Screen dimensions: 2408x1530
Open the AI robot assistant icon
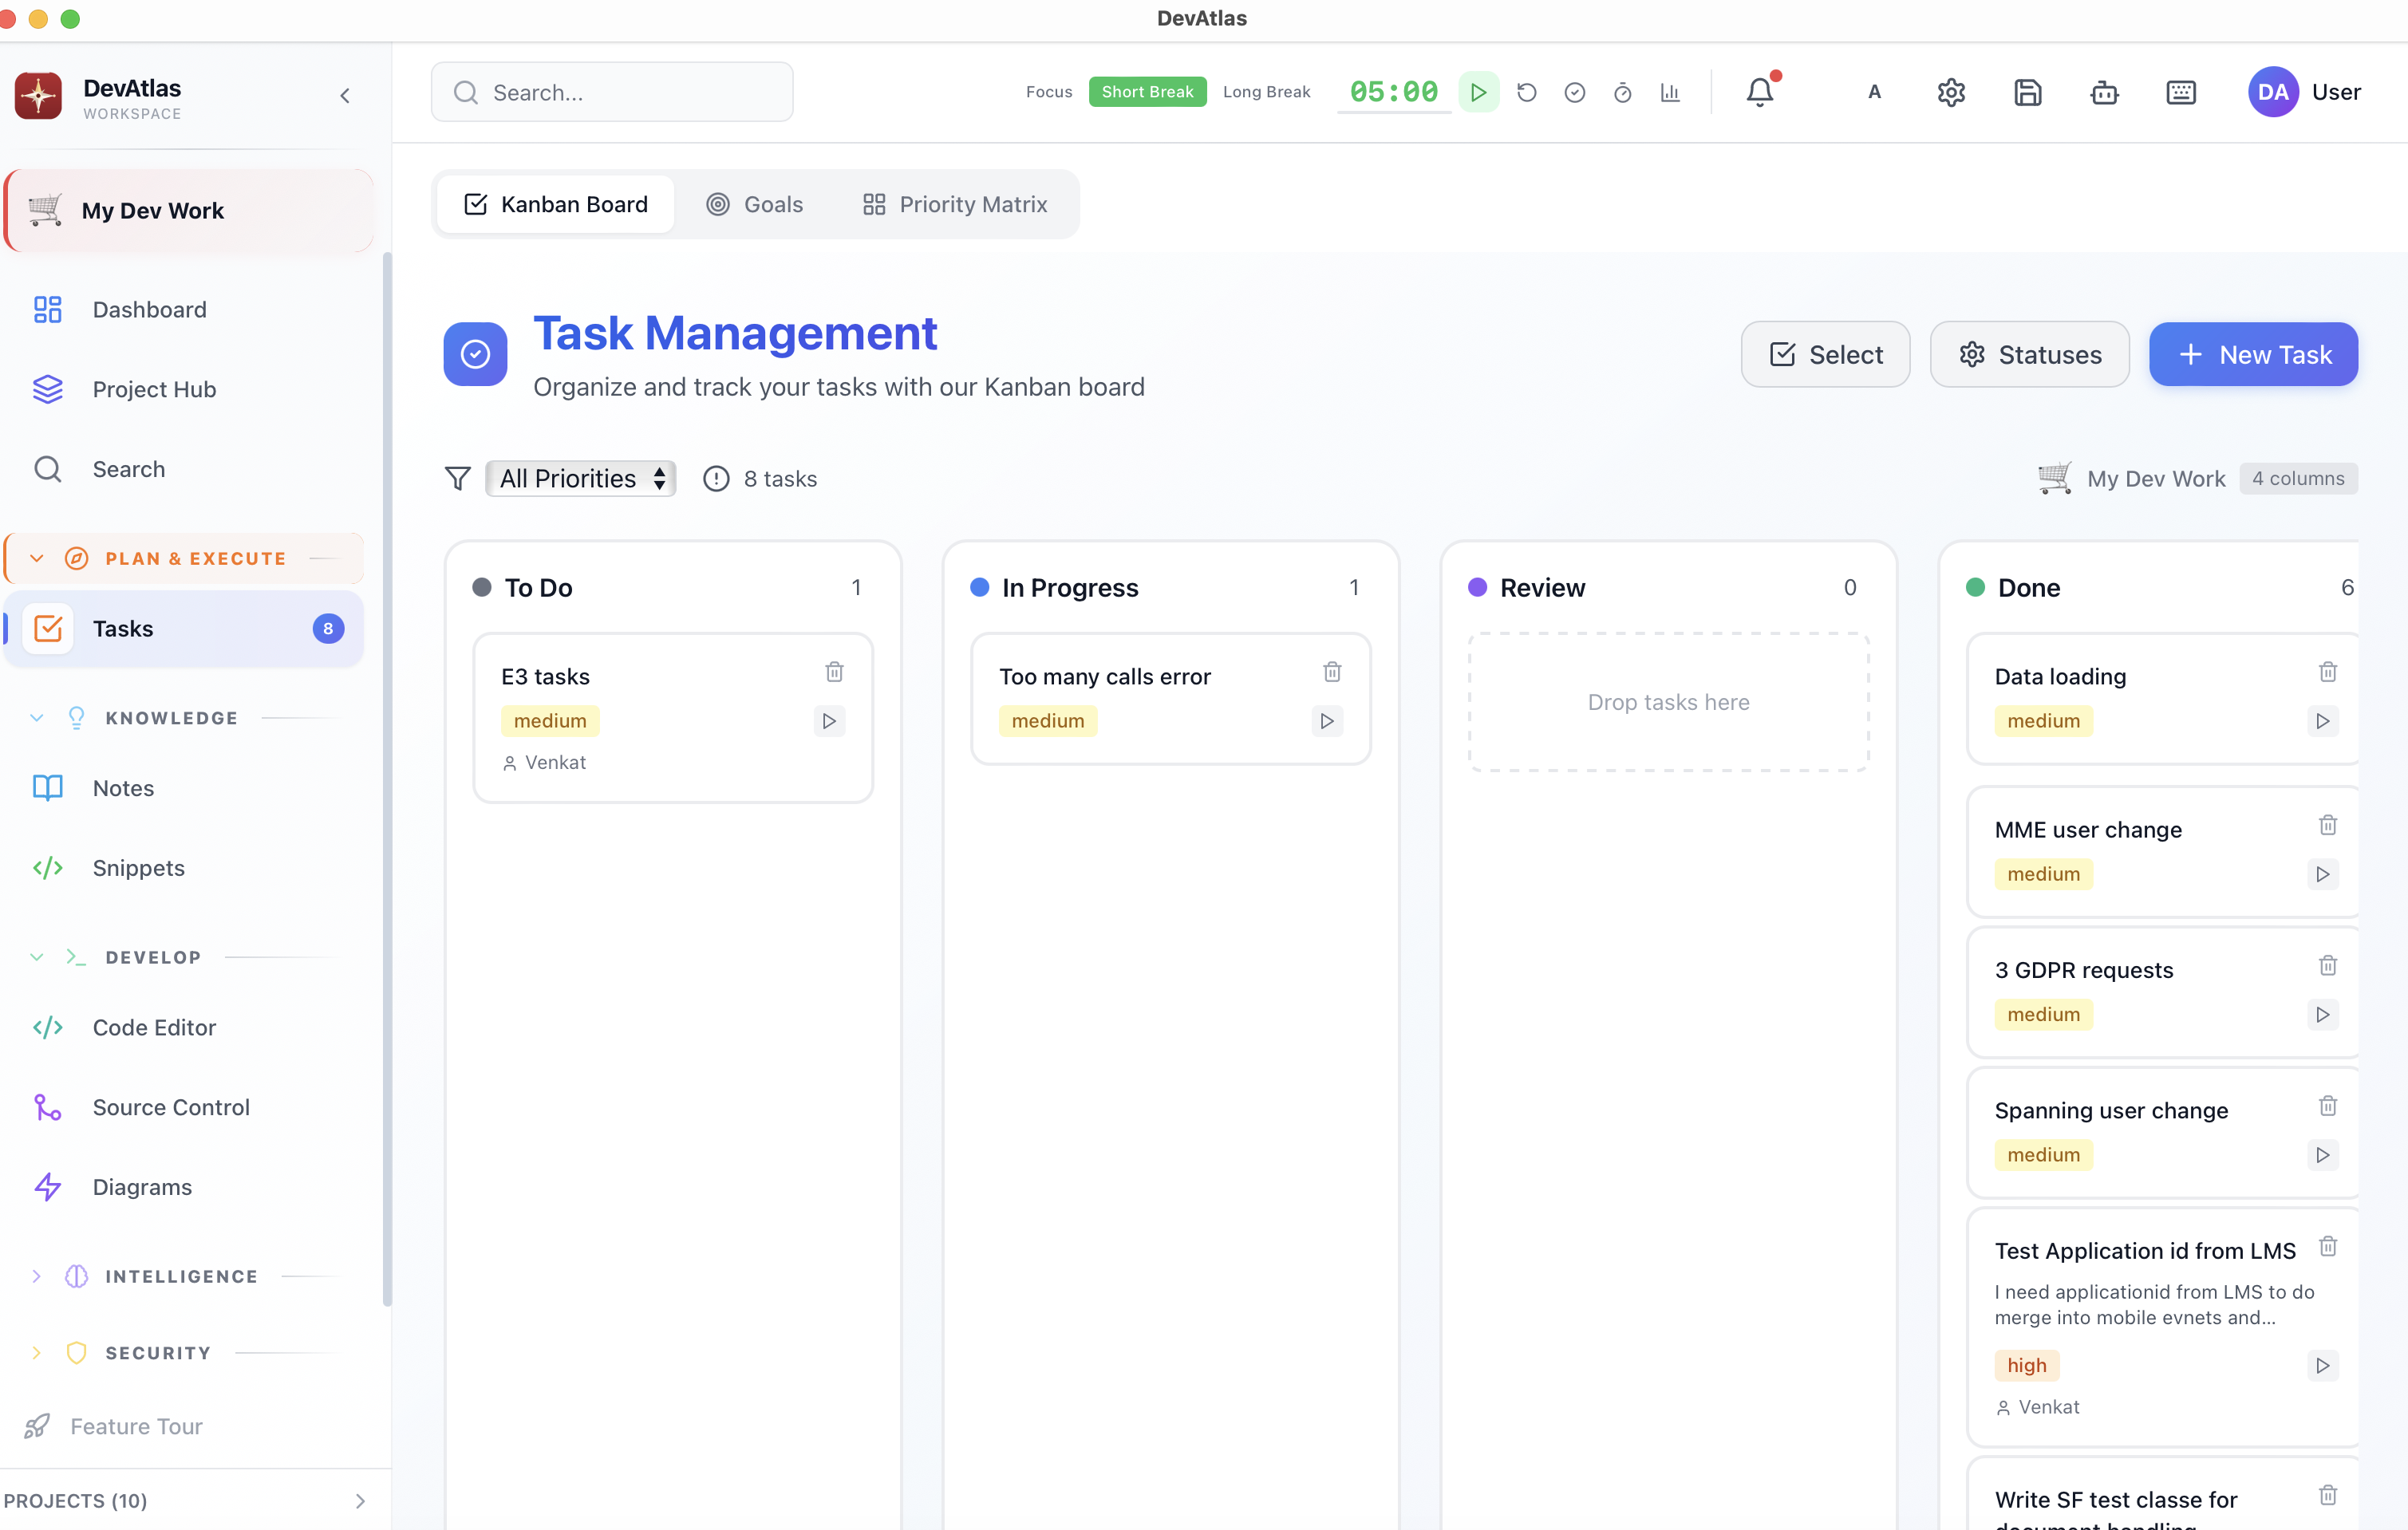pos(2104,92)
